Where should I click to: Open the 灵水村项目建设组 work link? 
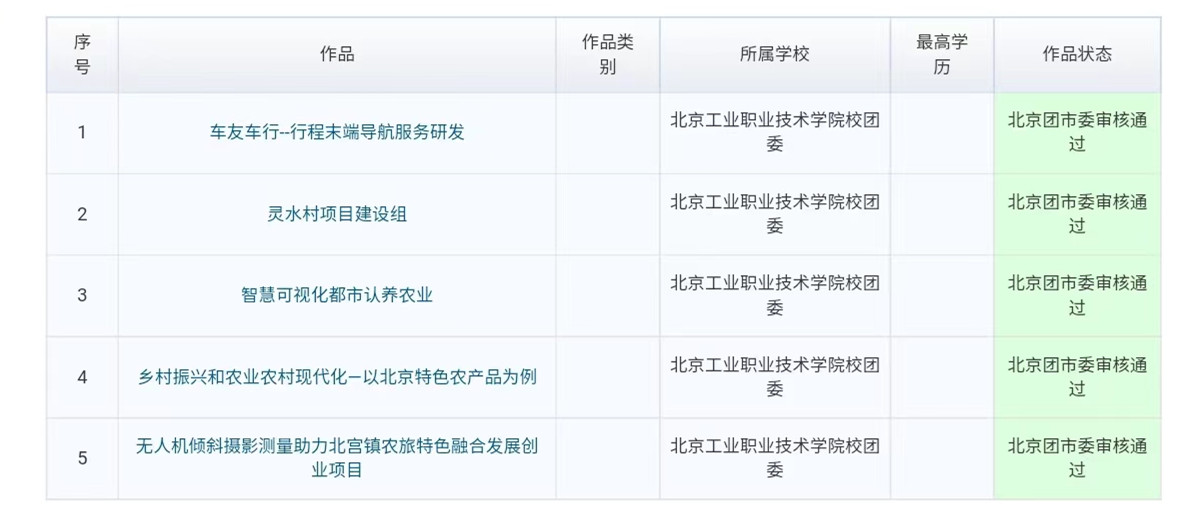(337, 214)
